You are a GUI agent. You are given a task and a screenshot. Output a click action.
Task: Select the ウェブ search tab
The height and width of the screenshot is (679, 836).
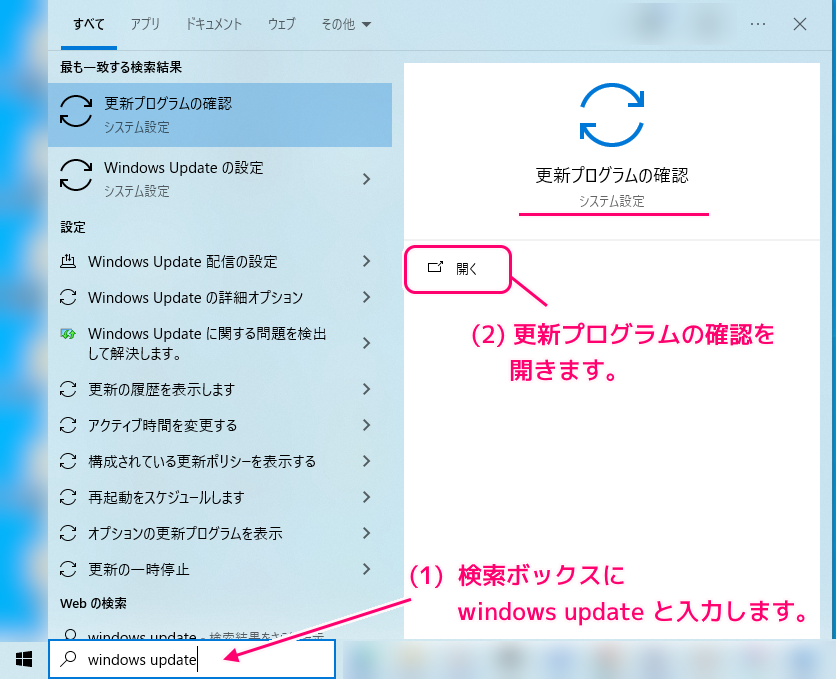click(281, 24)
